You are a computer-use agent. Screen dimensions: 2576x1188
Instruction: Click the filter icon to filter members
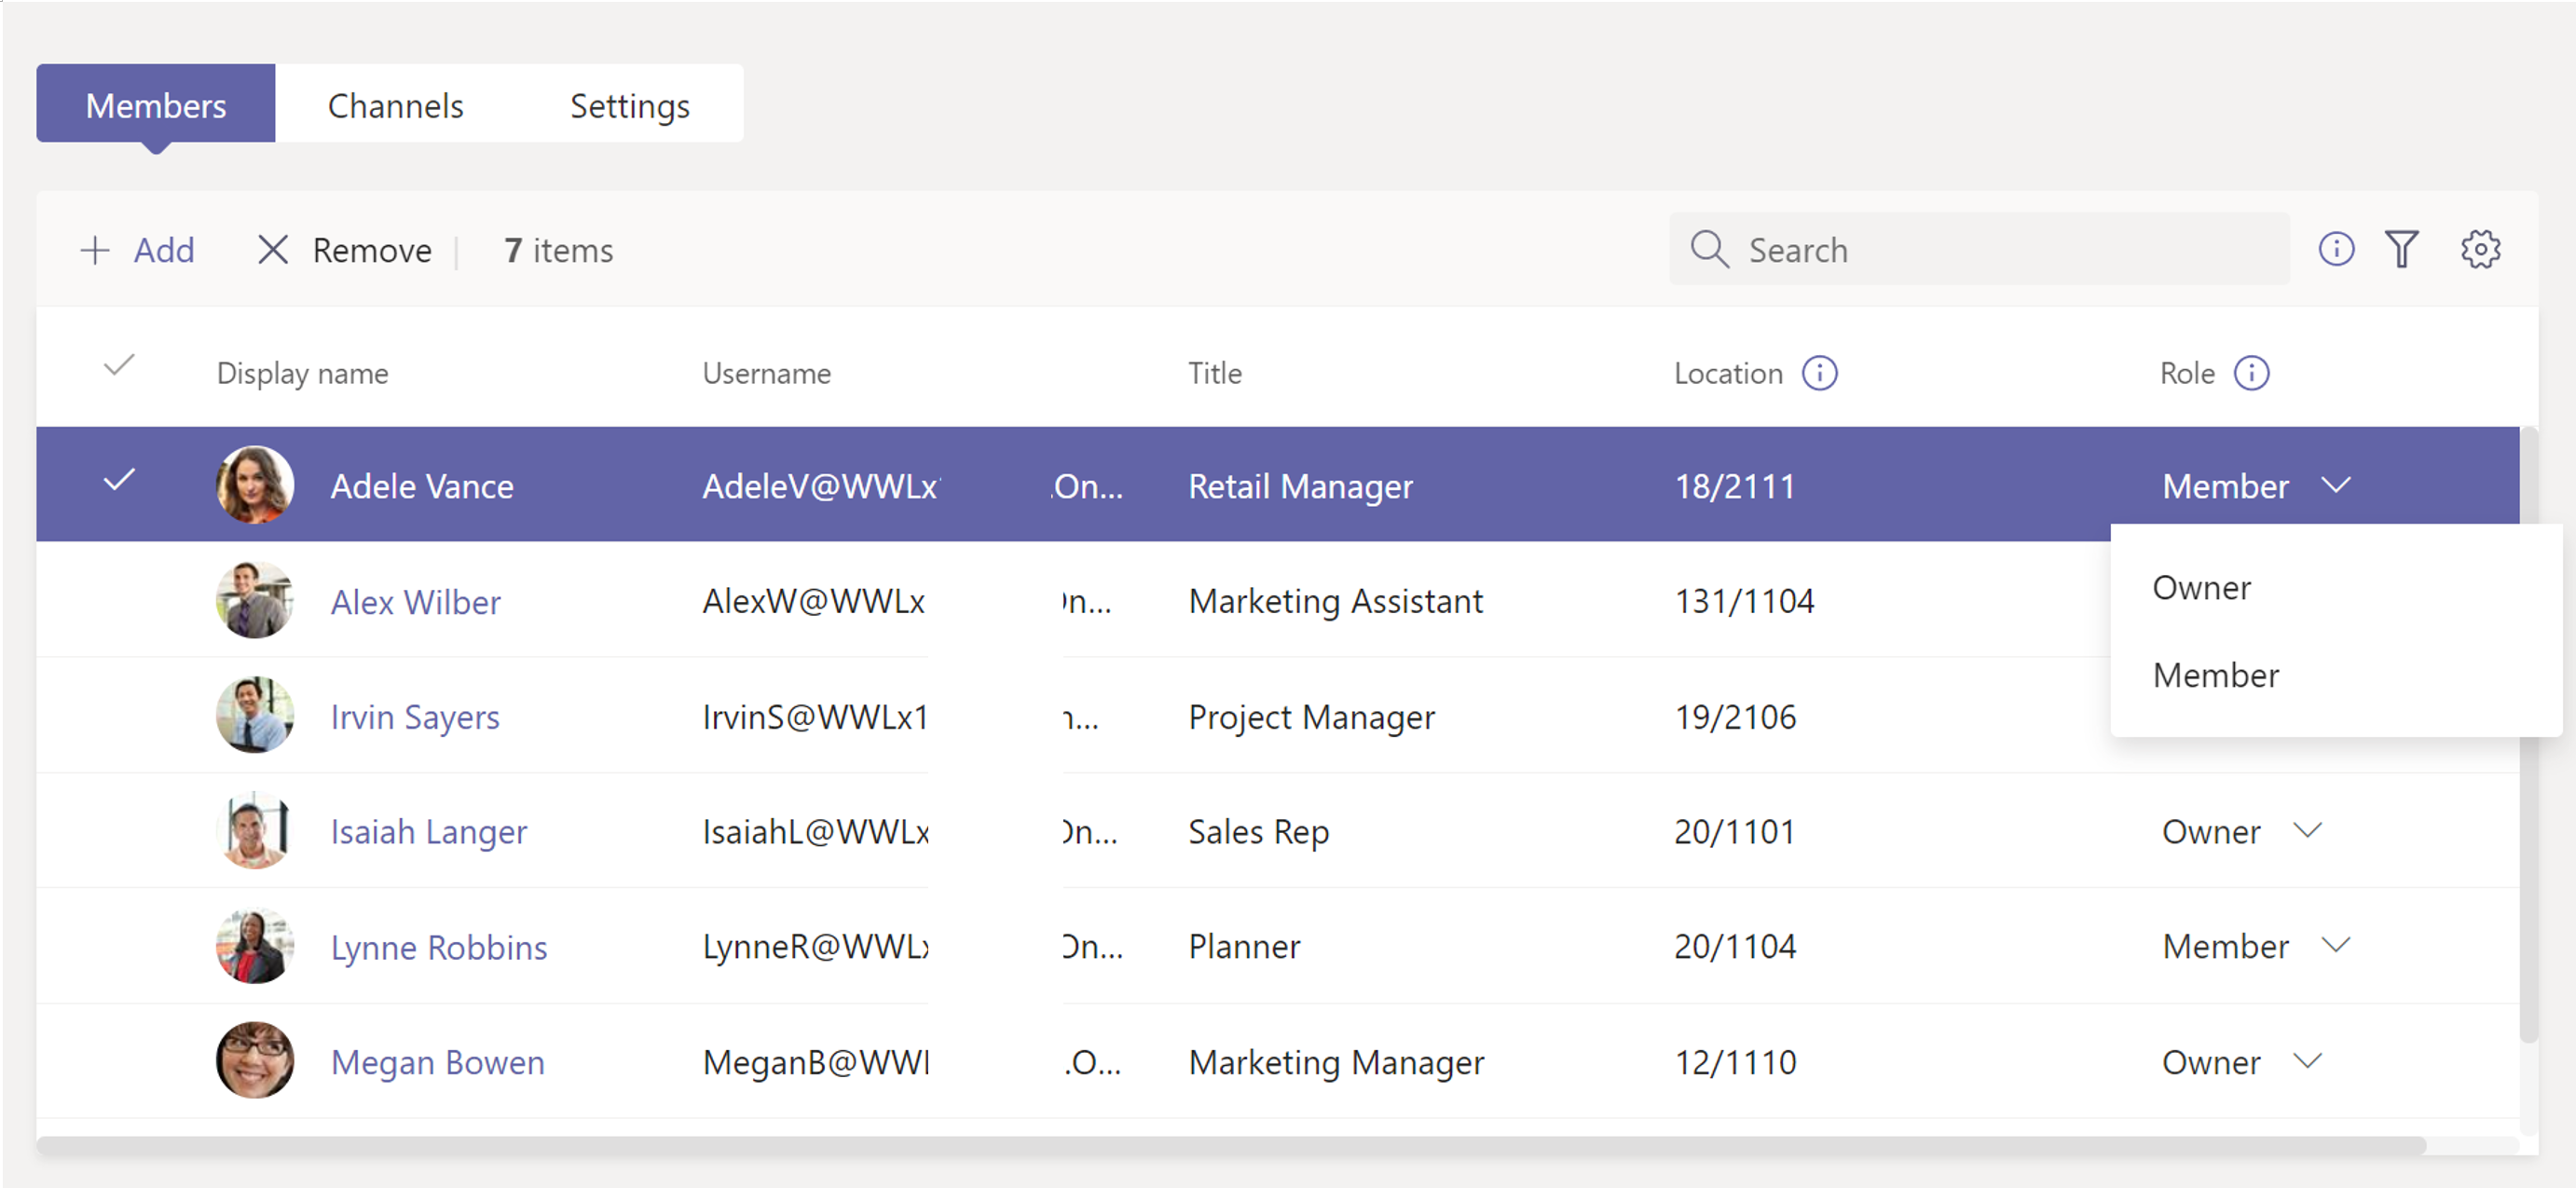(2404, 248)
